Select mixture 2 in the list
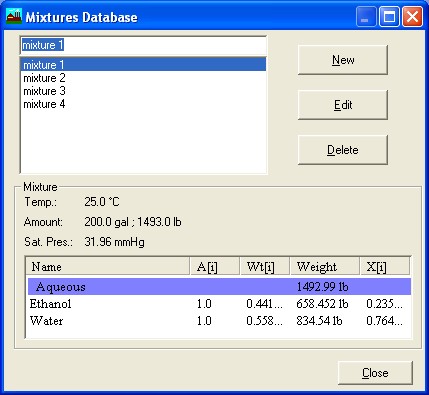This screenshot has width=429, height=395. click(x=143, y=78)
